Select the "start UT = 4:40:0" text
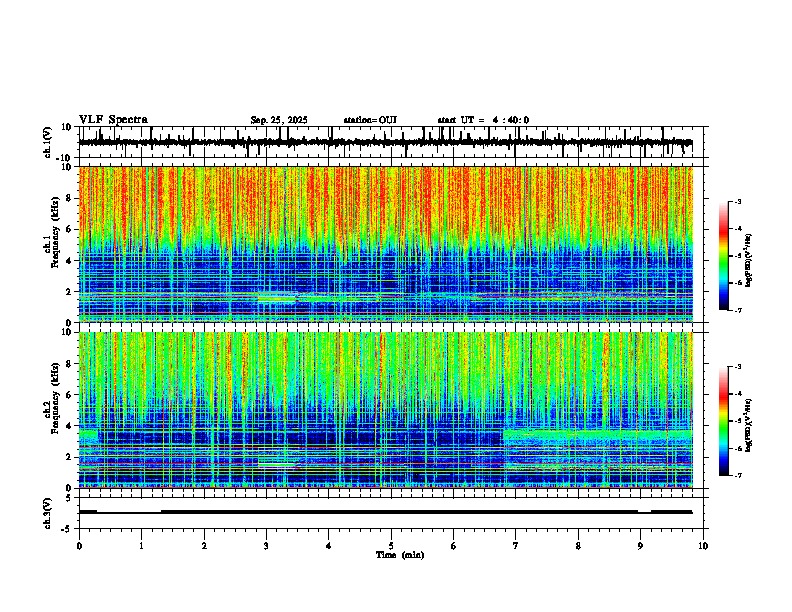Viewport: 792px width, 612px height. (483, 120)
